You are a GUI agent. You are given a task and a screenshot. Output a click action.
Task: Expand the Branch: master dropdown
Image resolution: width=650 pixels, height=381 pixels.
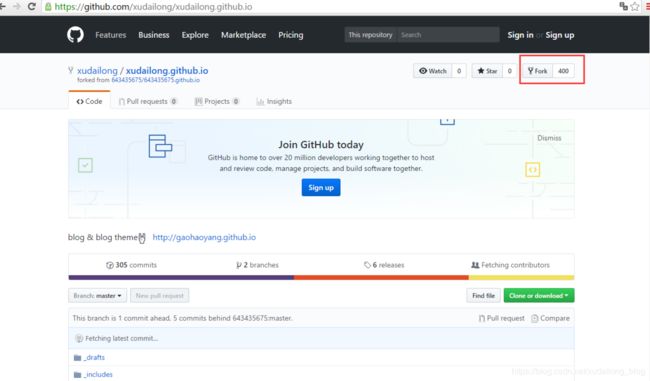click(x=97, y=296)
